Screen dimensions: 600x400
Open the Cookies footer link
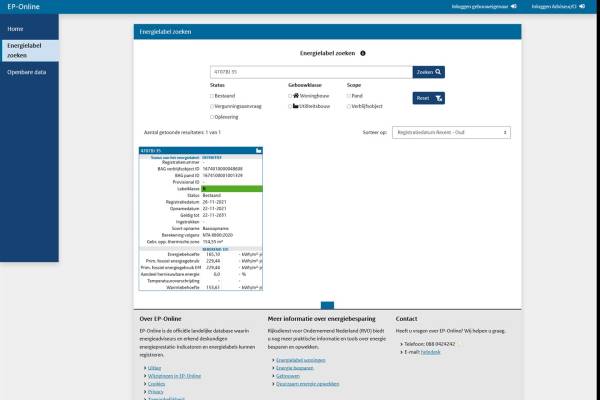click(157, 384)
